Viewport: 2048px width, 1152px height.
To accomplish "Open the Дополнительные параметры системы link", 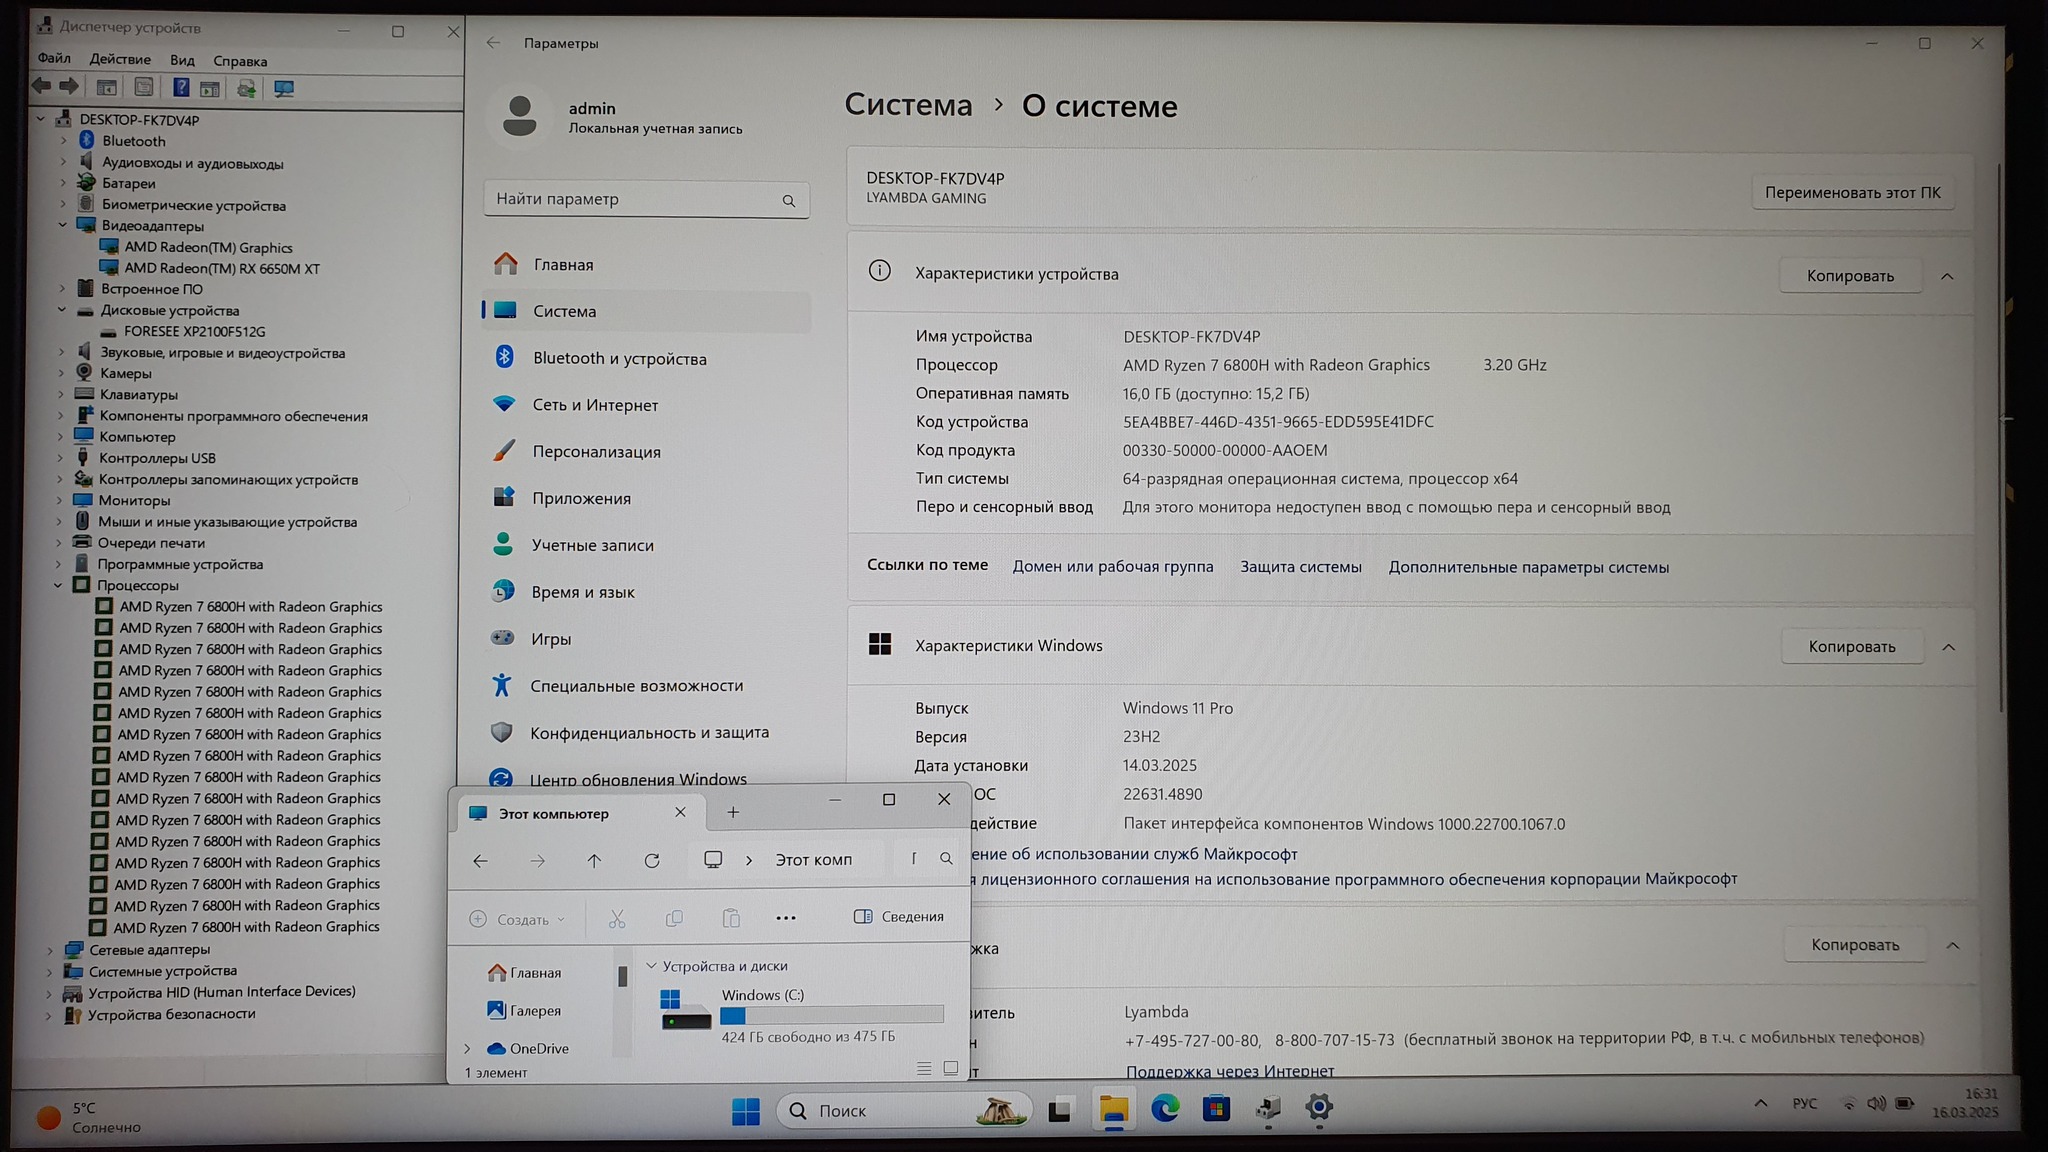I will (1528, 567).
